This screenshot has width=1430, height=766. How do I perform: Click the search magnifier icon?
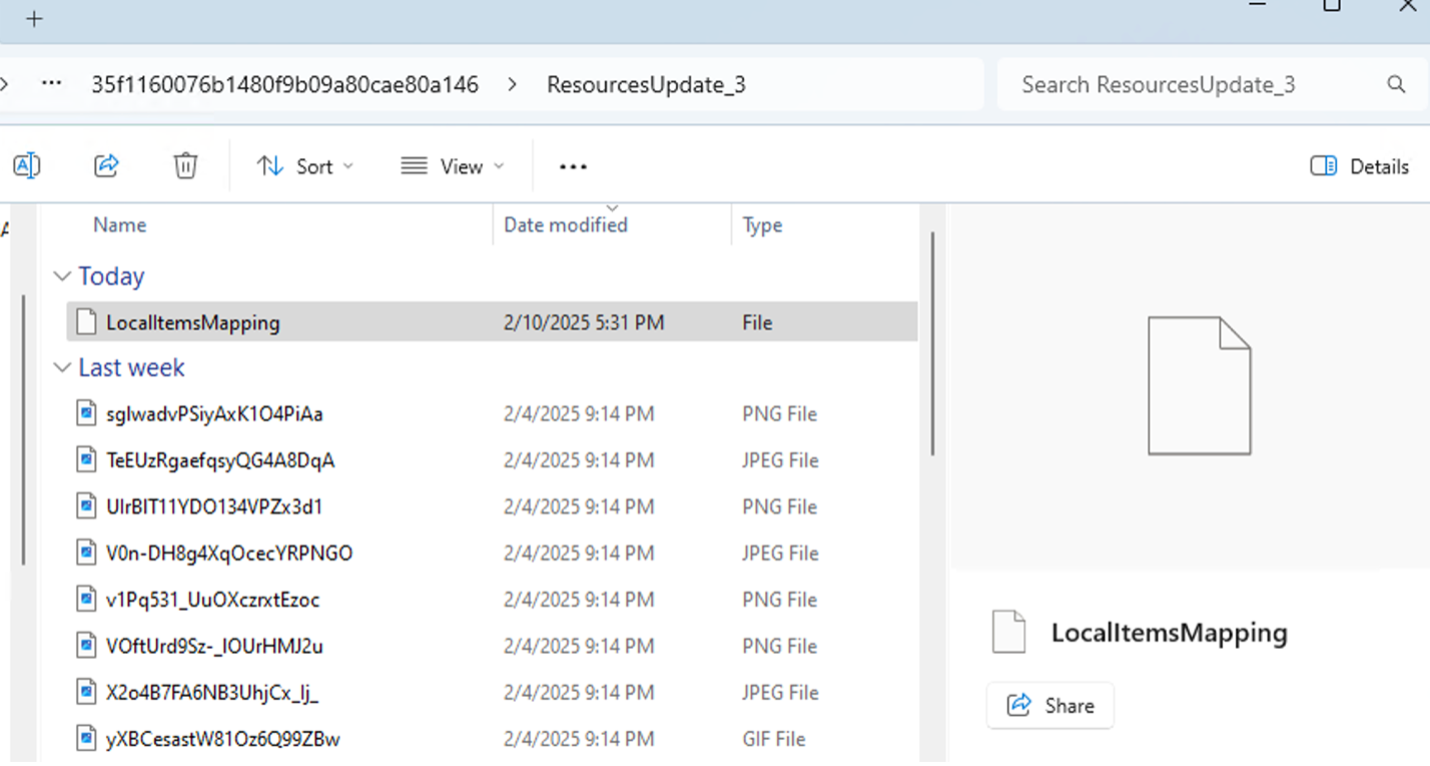pyautogui.click(x=1396, y=85)
